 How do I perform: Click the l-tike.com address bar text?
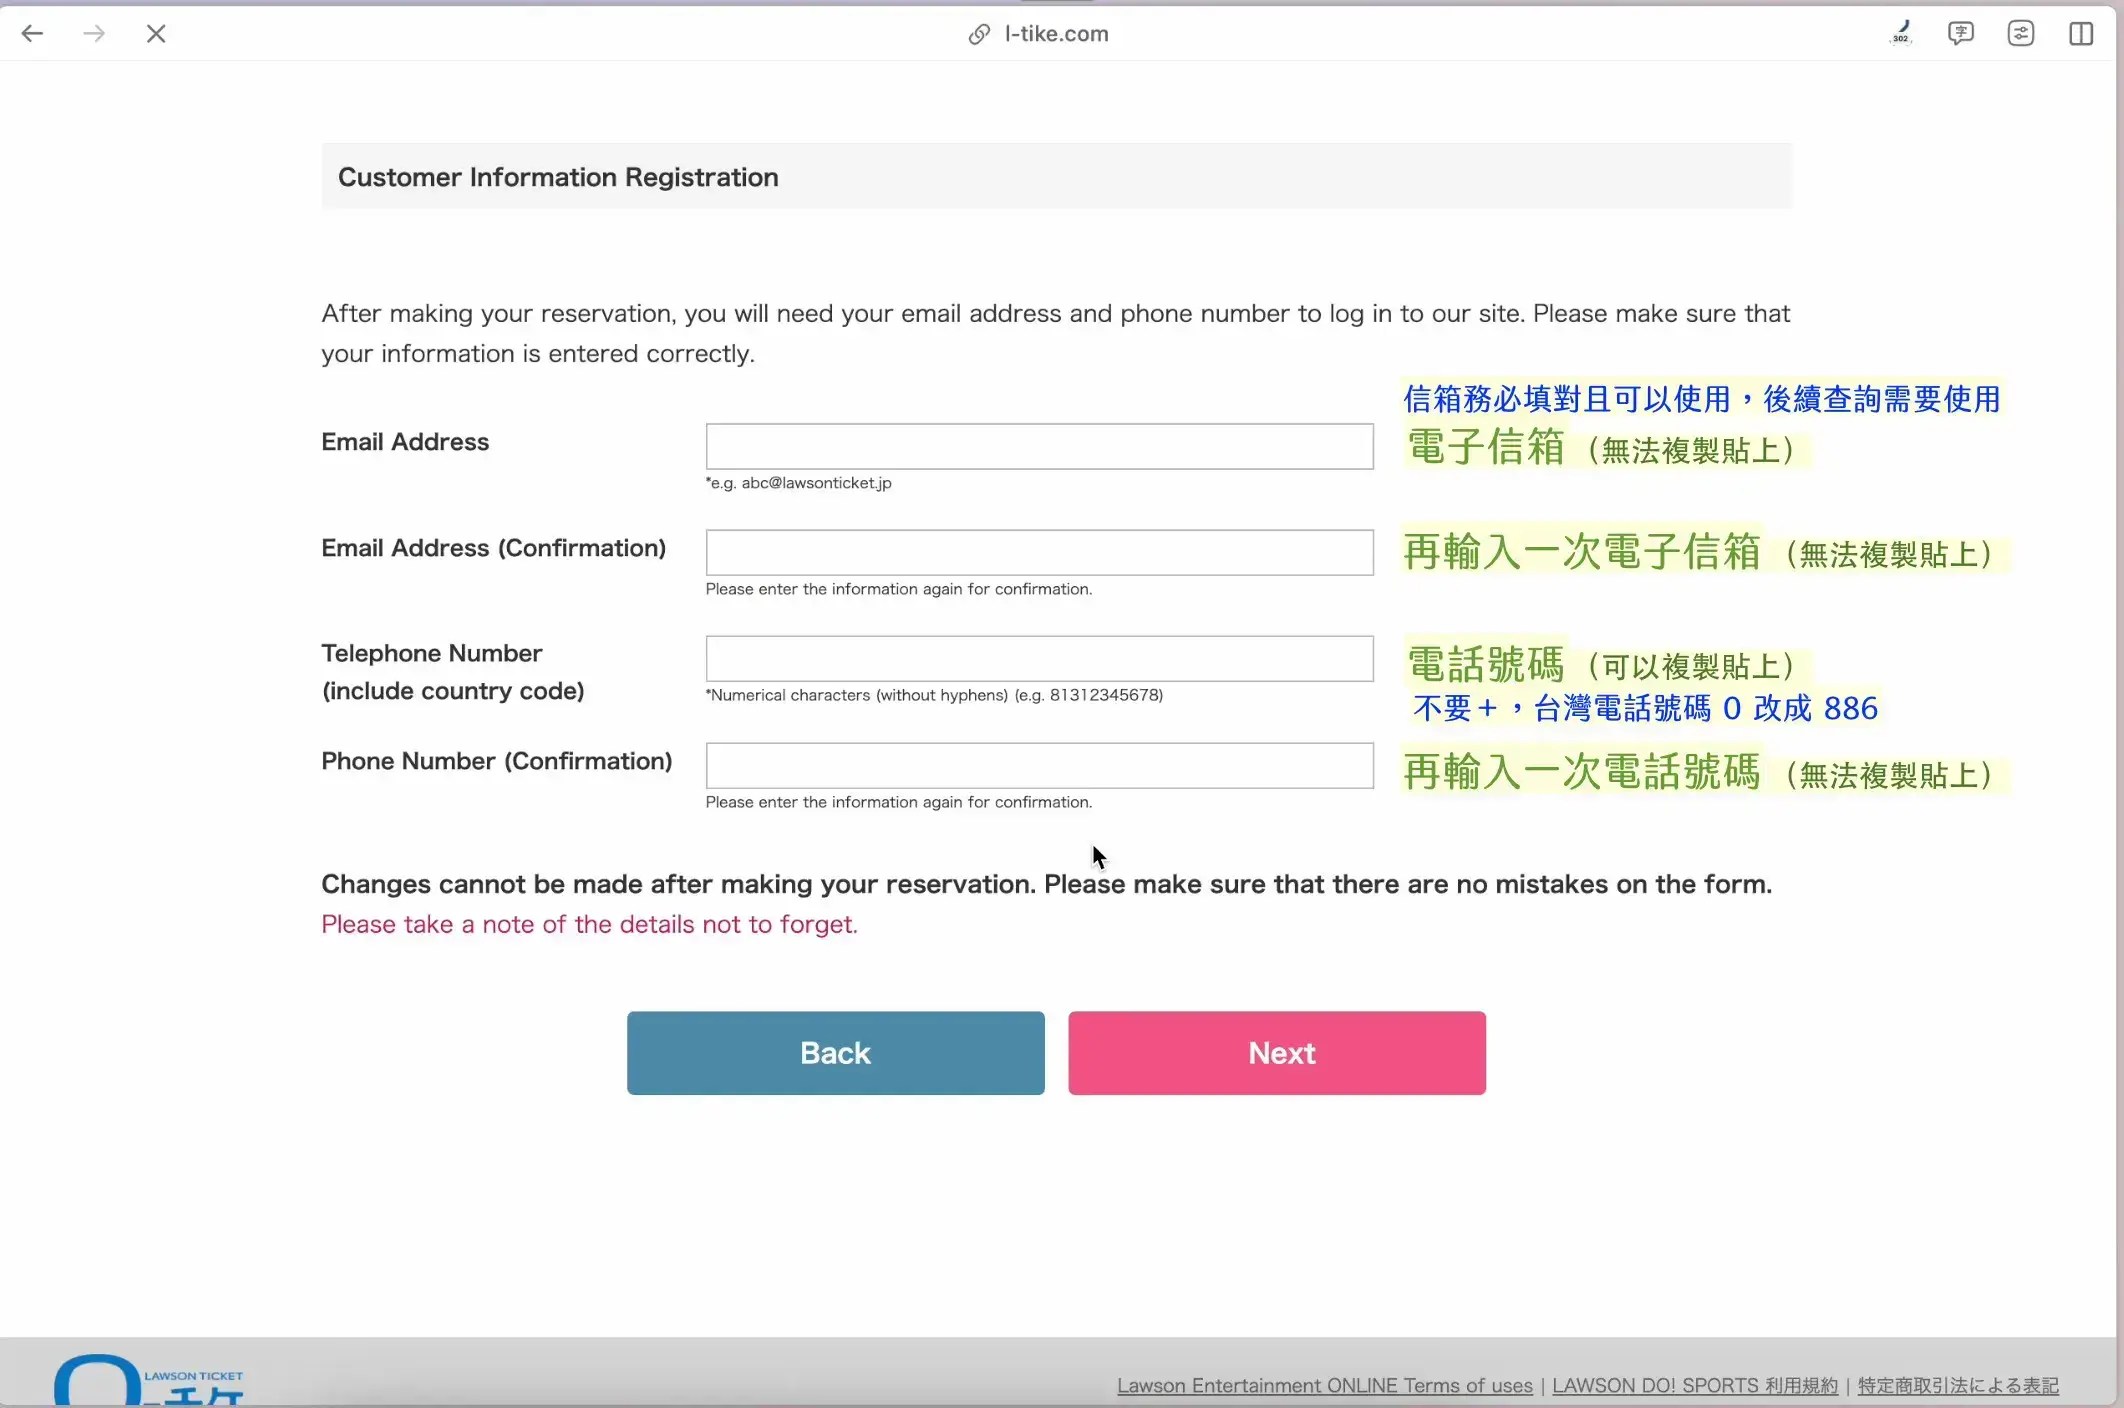point(1056,34)
